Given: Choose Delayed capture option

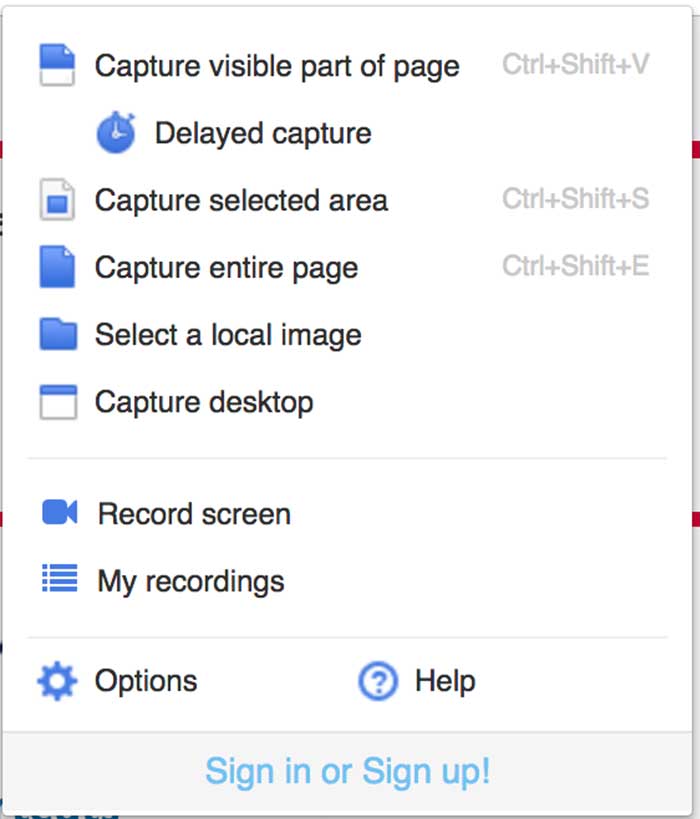Looking at the screenshot, I should click(263, 133).
